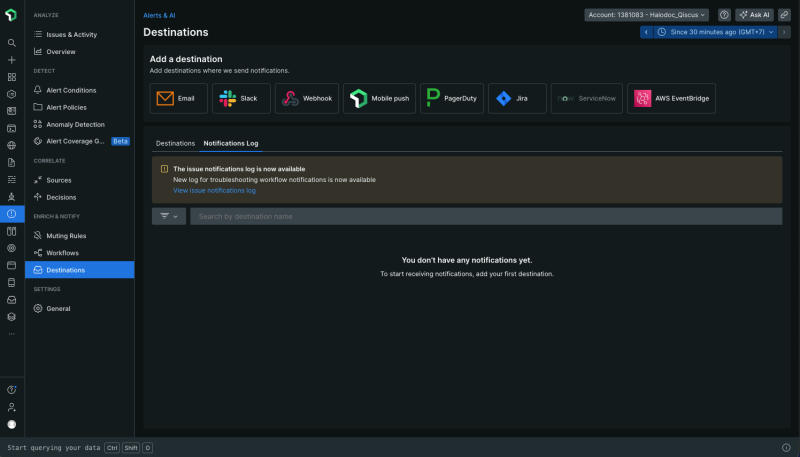Focus the 'Search by destination name' field
The width and height of the screenshot is (800, 457).
click(486, 216)
